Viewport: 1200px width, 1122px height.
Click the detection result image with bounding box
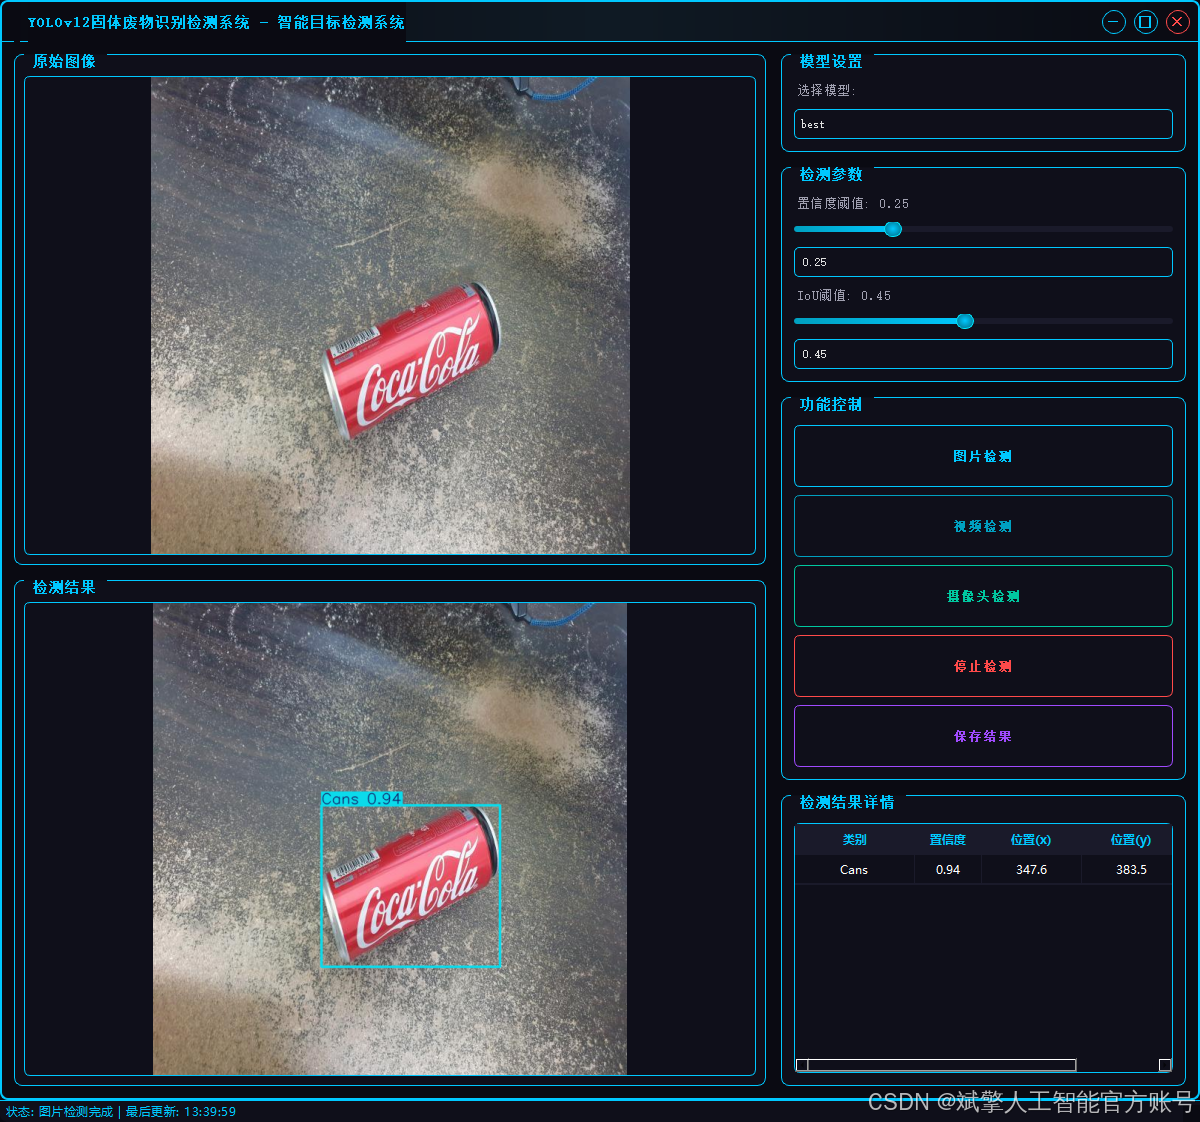390,839
